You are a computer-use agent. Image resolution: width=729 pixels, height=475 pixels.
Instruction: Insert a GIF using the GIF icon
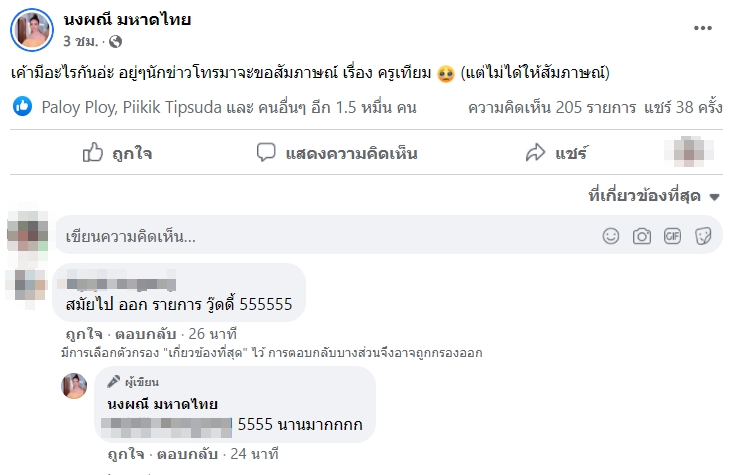tap(672, 236)
